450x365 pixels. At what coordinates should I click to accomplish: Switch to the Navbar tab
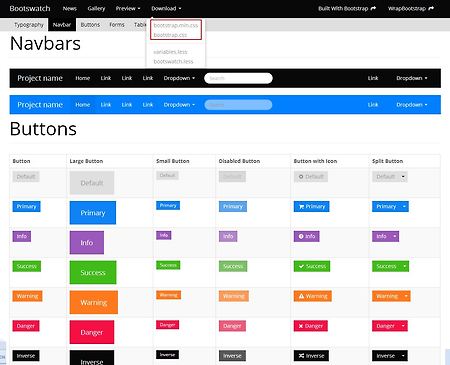pos(62,25)
